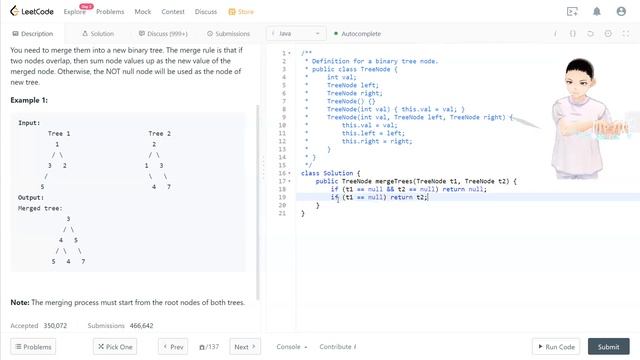Switch to the Submissions tab
Image resolution: width=640 pixels, height=360 pixels.
pyautogui.click(x=228, y=34)
